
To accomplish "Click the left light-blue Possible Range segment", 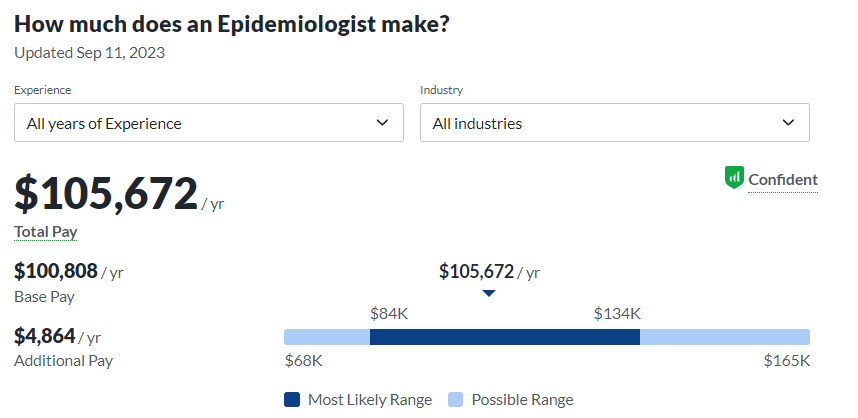I will [x=326, y=337].
